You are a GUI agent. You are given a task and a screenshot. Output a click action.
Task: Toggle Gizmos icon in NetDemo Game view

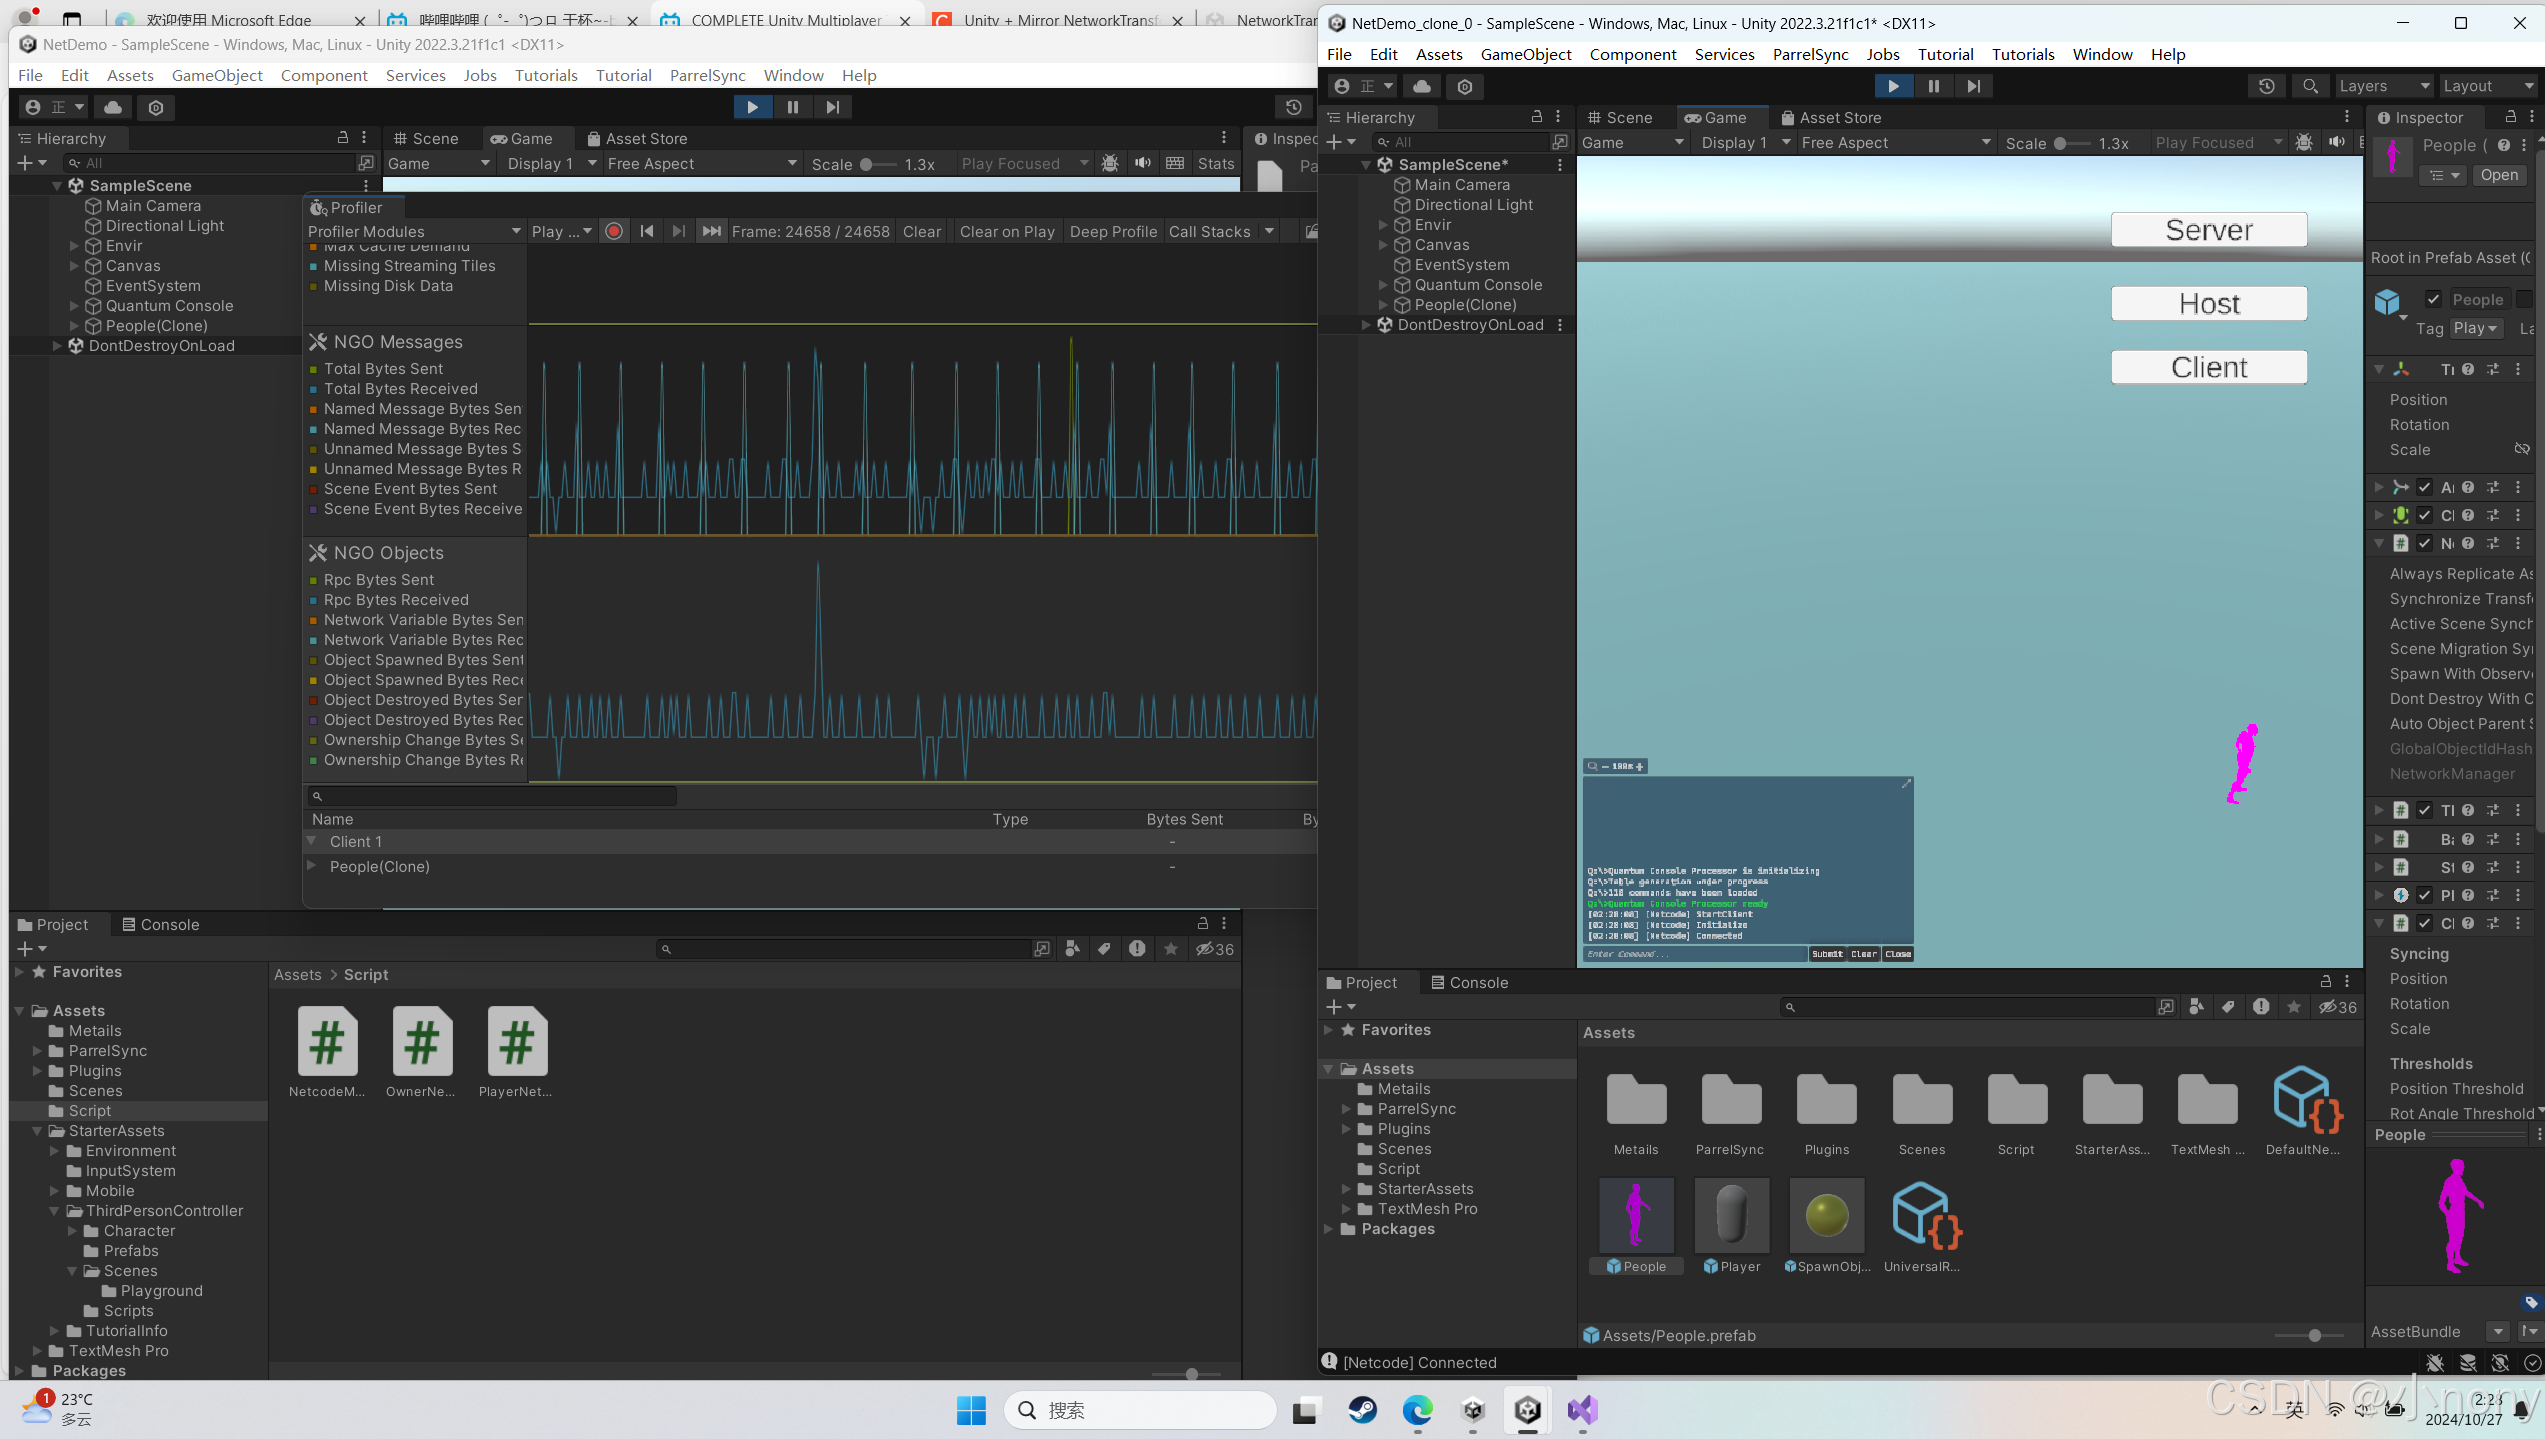1110,163
